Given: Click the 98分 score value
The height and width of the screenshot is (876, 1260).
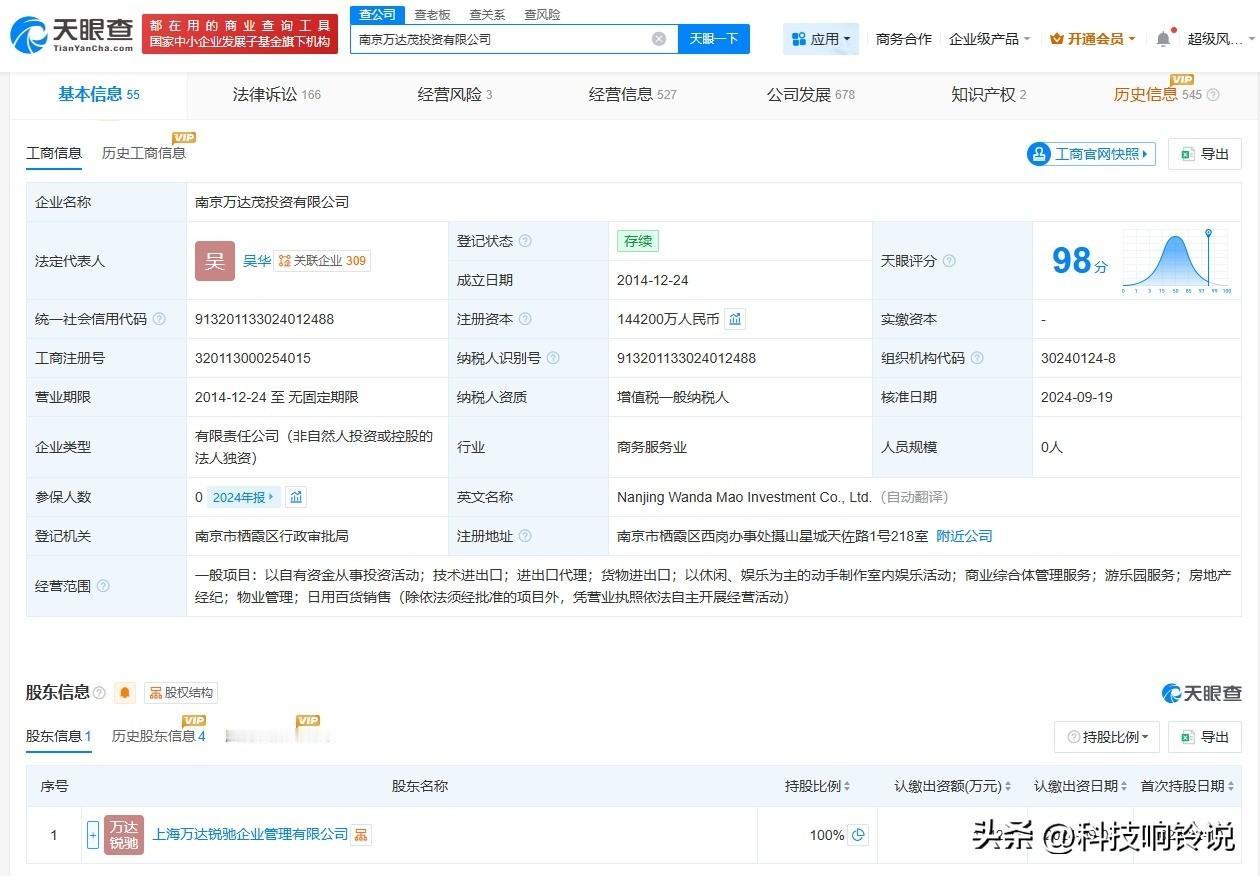Looking at the screenshot, I should [x=1080, y=261].
